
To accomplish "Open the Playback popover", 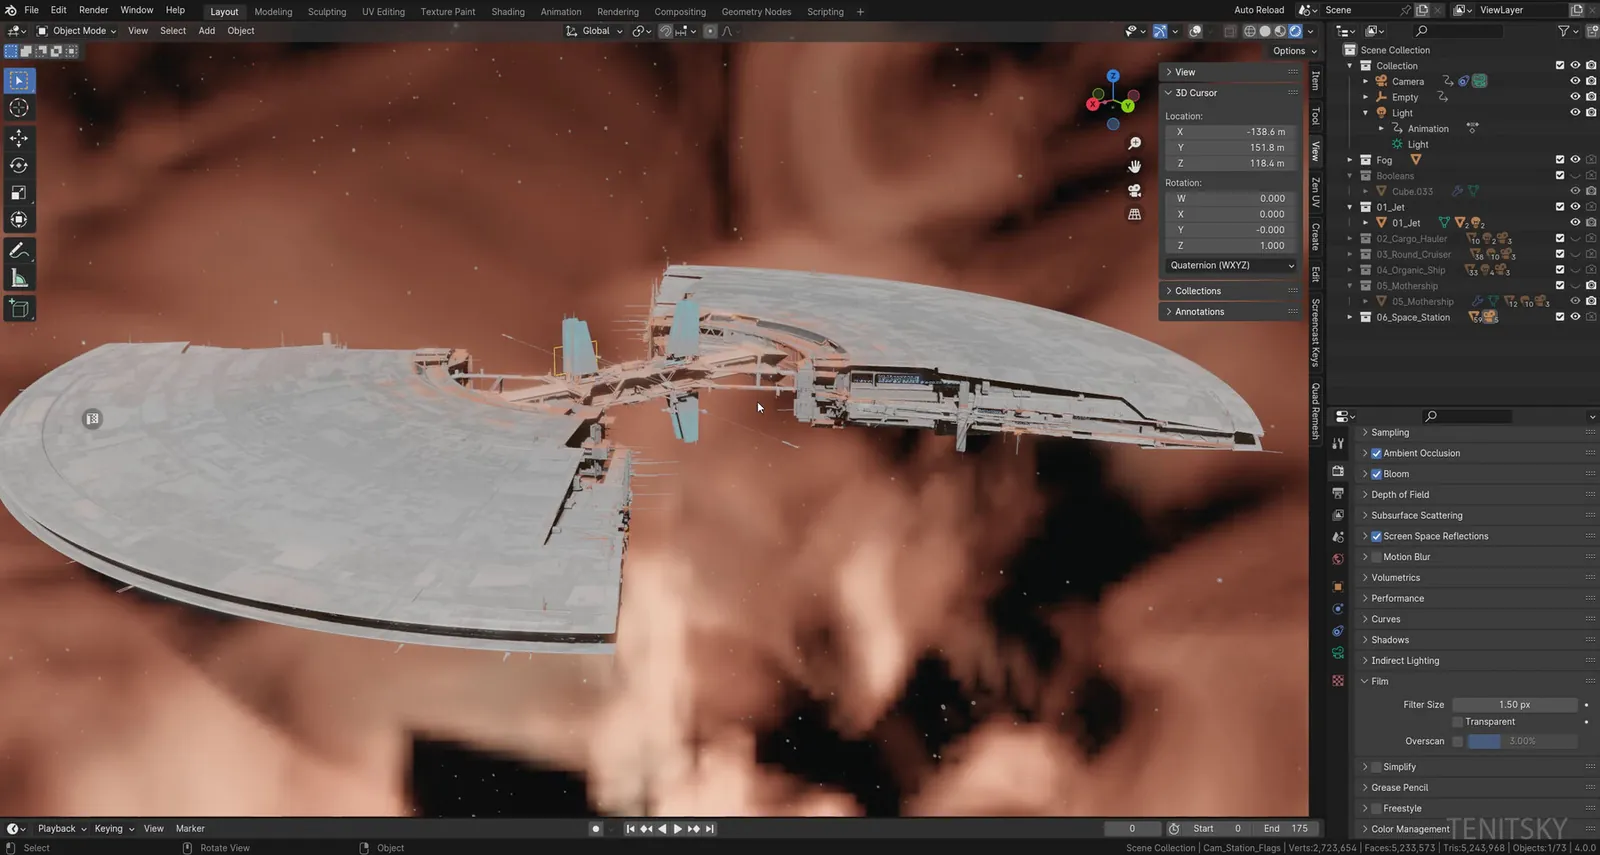I will point(62,828).
